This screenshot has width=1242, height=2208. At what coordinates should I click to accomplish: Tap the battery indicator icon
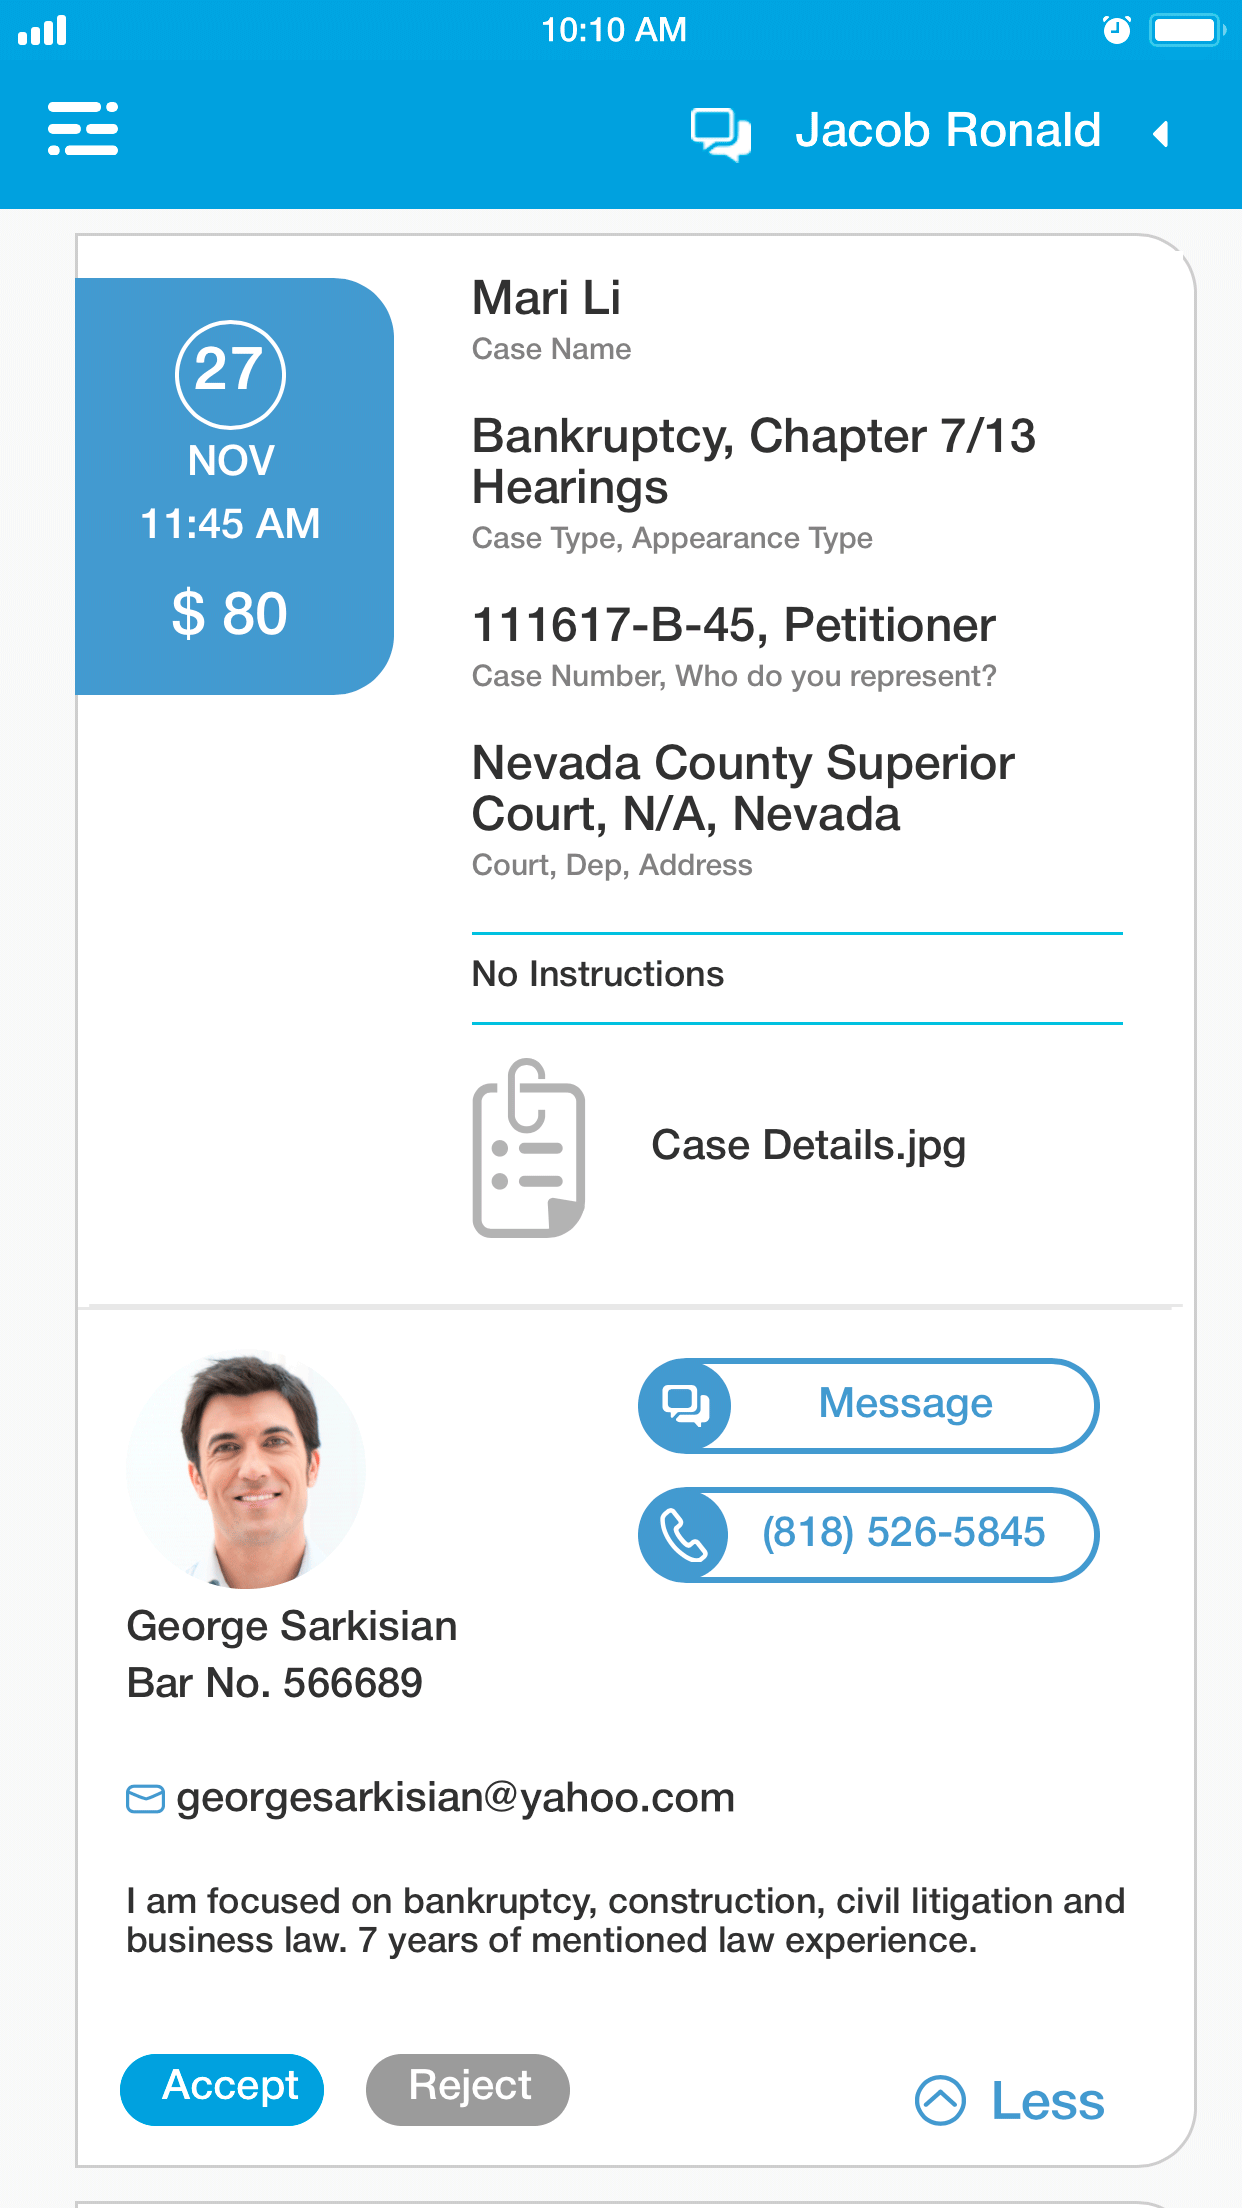[1186, 30]
